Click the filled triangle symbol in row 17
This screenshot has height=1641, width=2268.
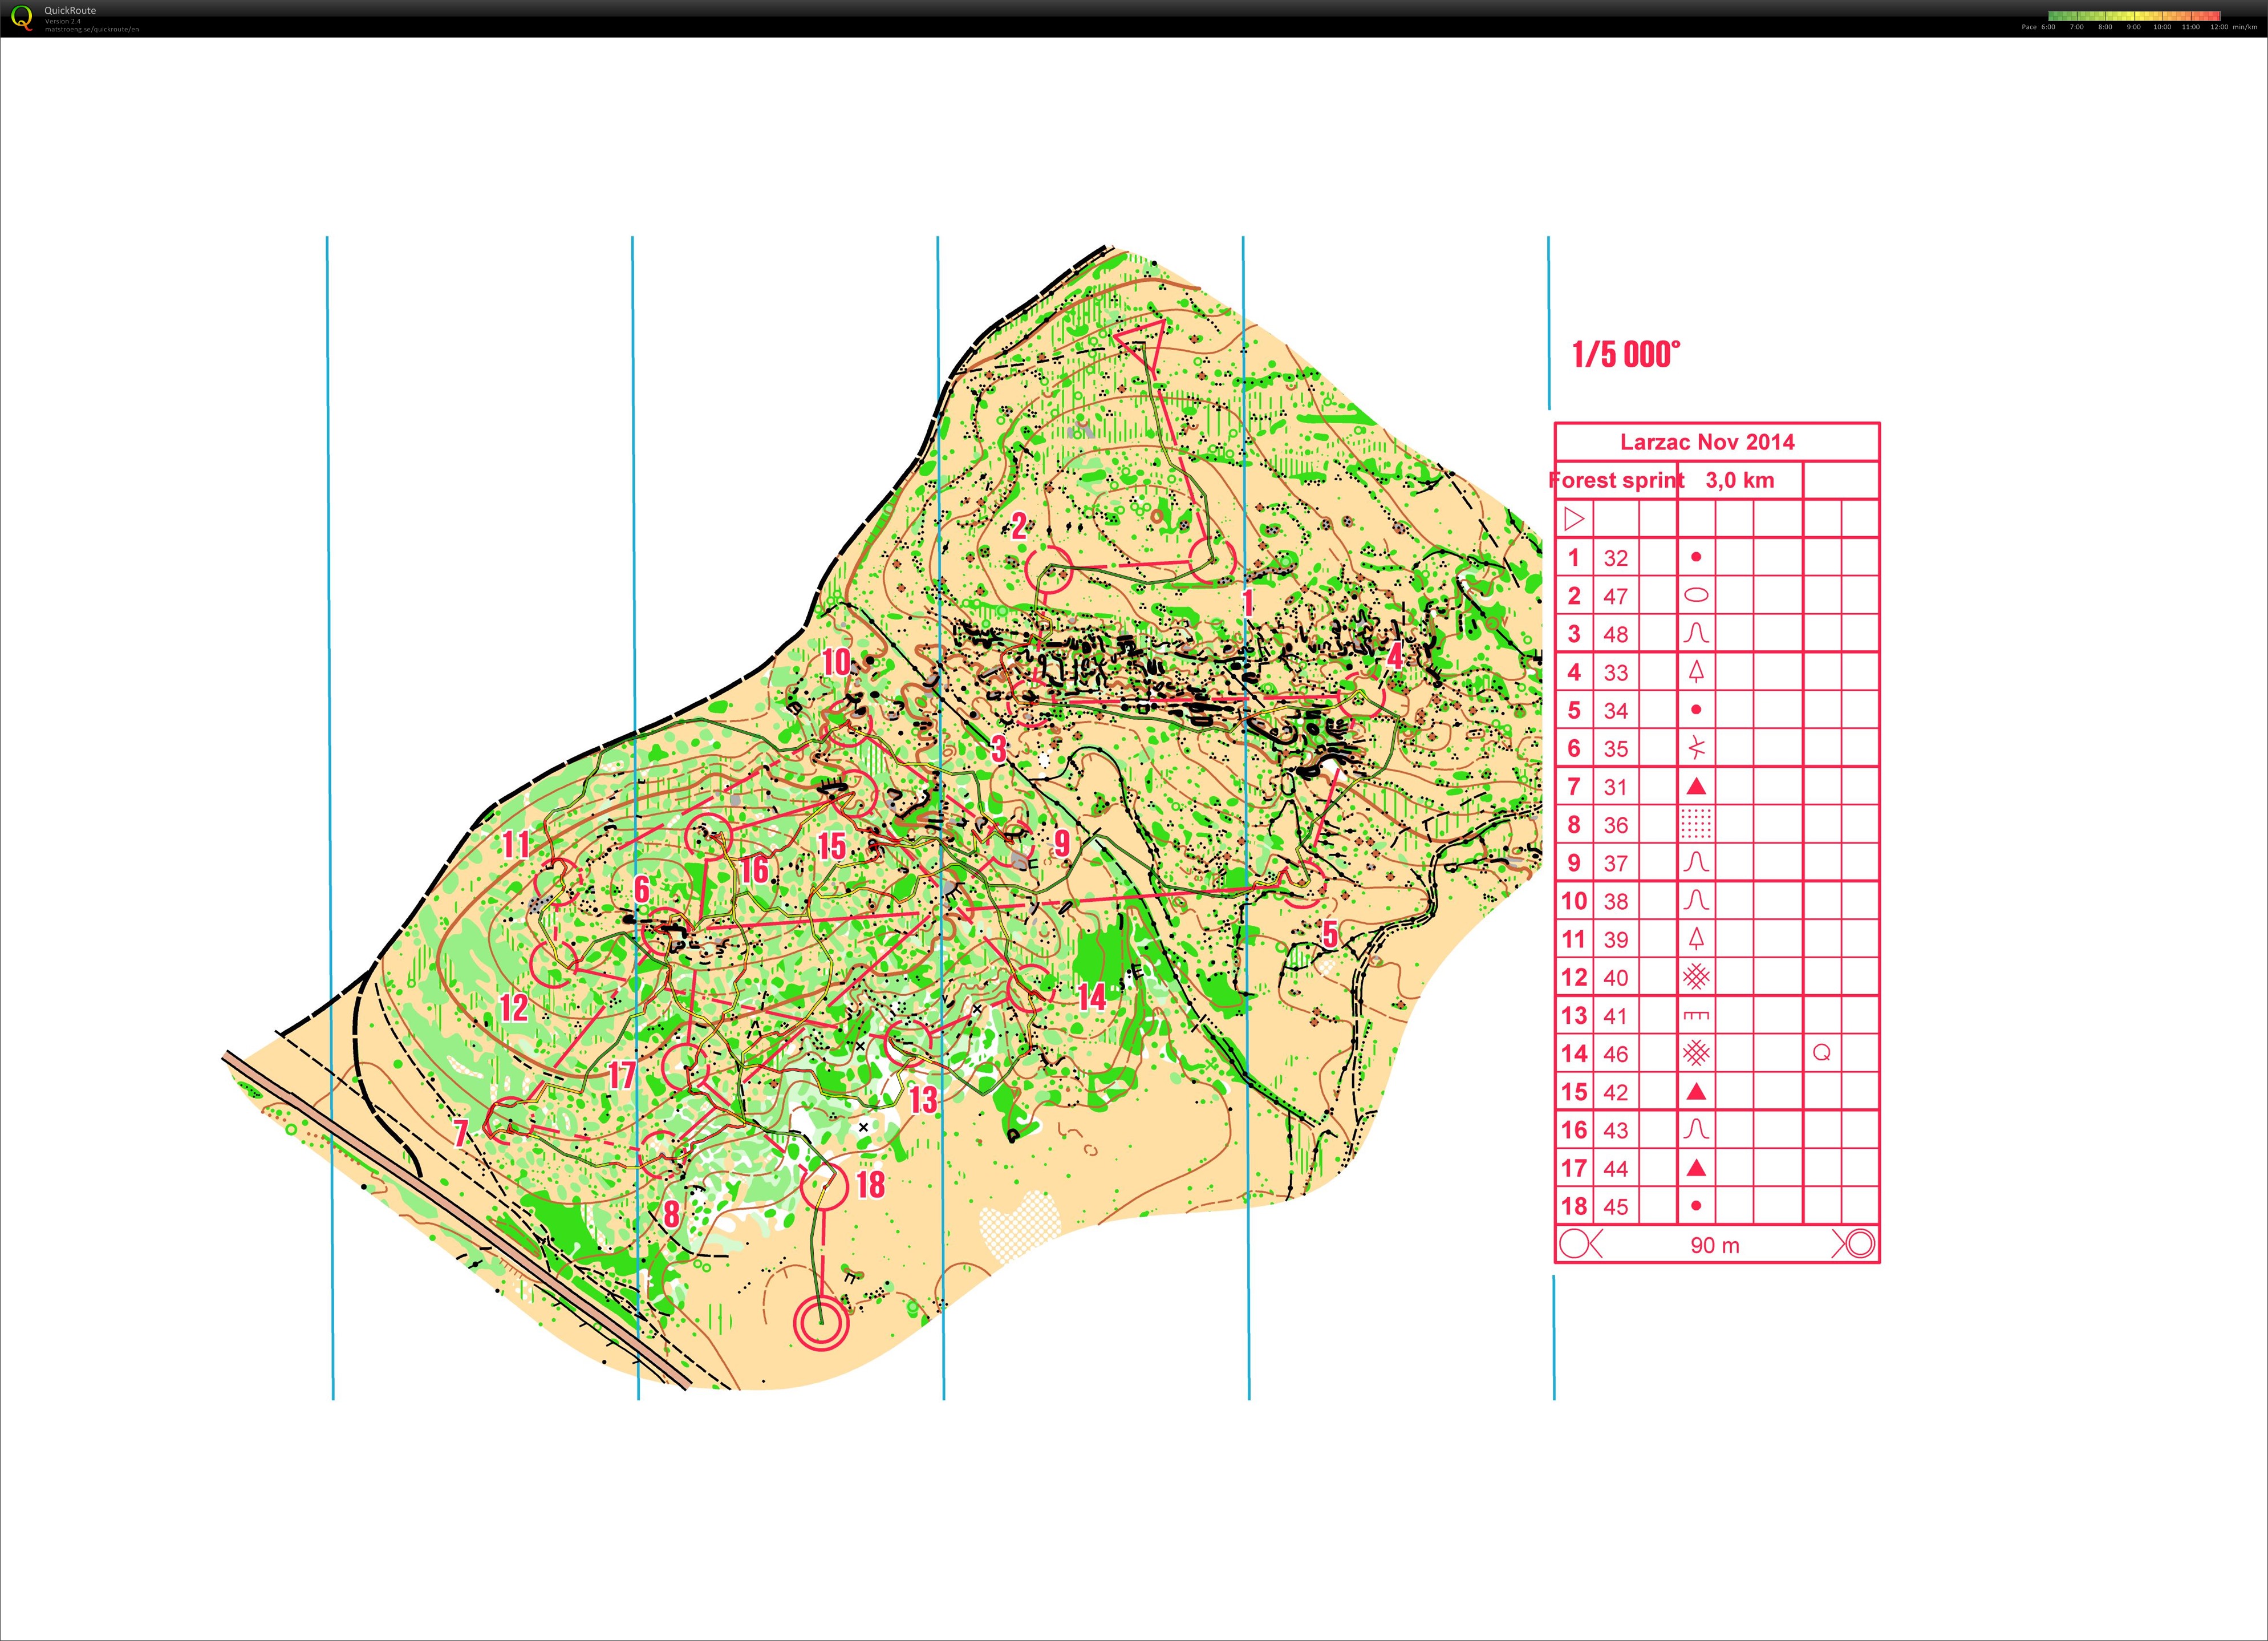[x=1696, y=1167]
